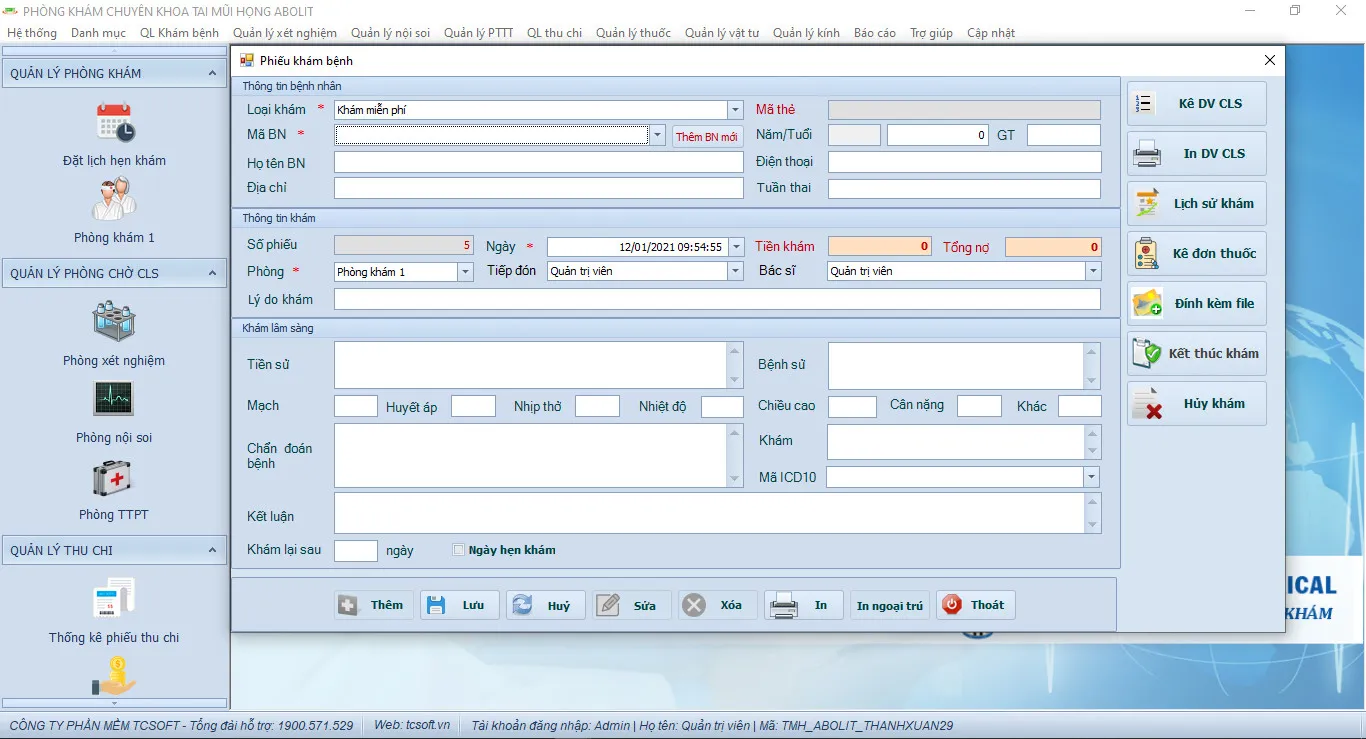Viewport: 1366px width, 739px height.
Task: Click the Kê đơn thuốc button
Action: click(x=1197, y=254)
